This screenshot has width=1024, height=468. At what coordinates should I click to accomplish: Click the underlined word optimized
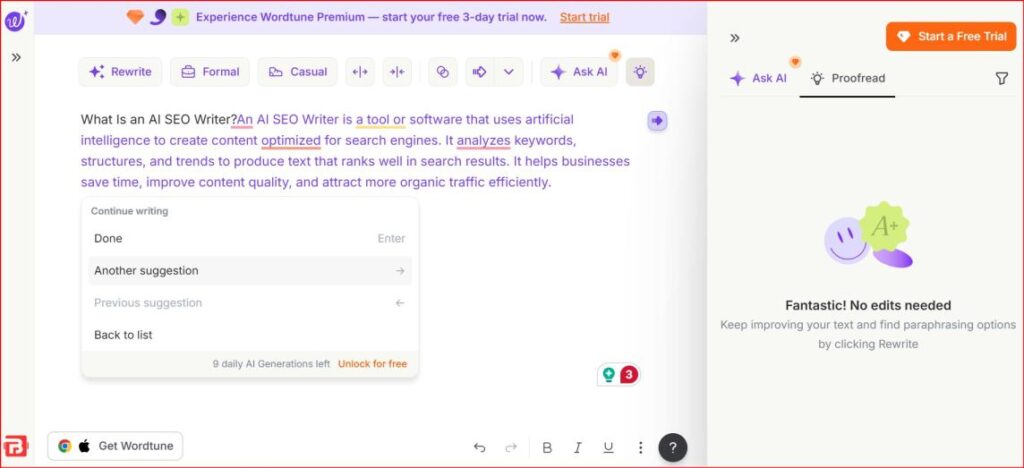pyautogui.click(x=291, y=140)
